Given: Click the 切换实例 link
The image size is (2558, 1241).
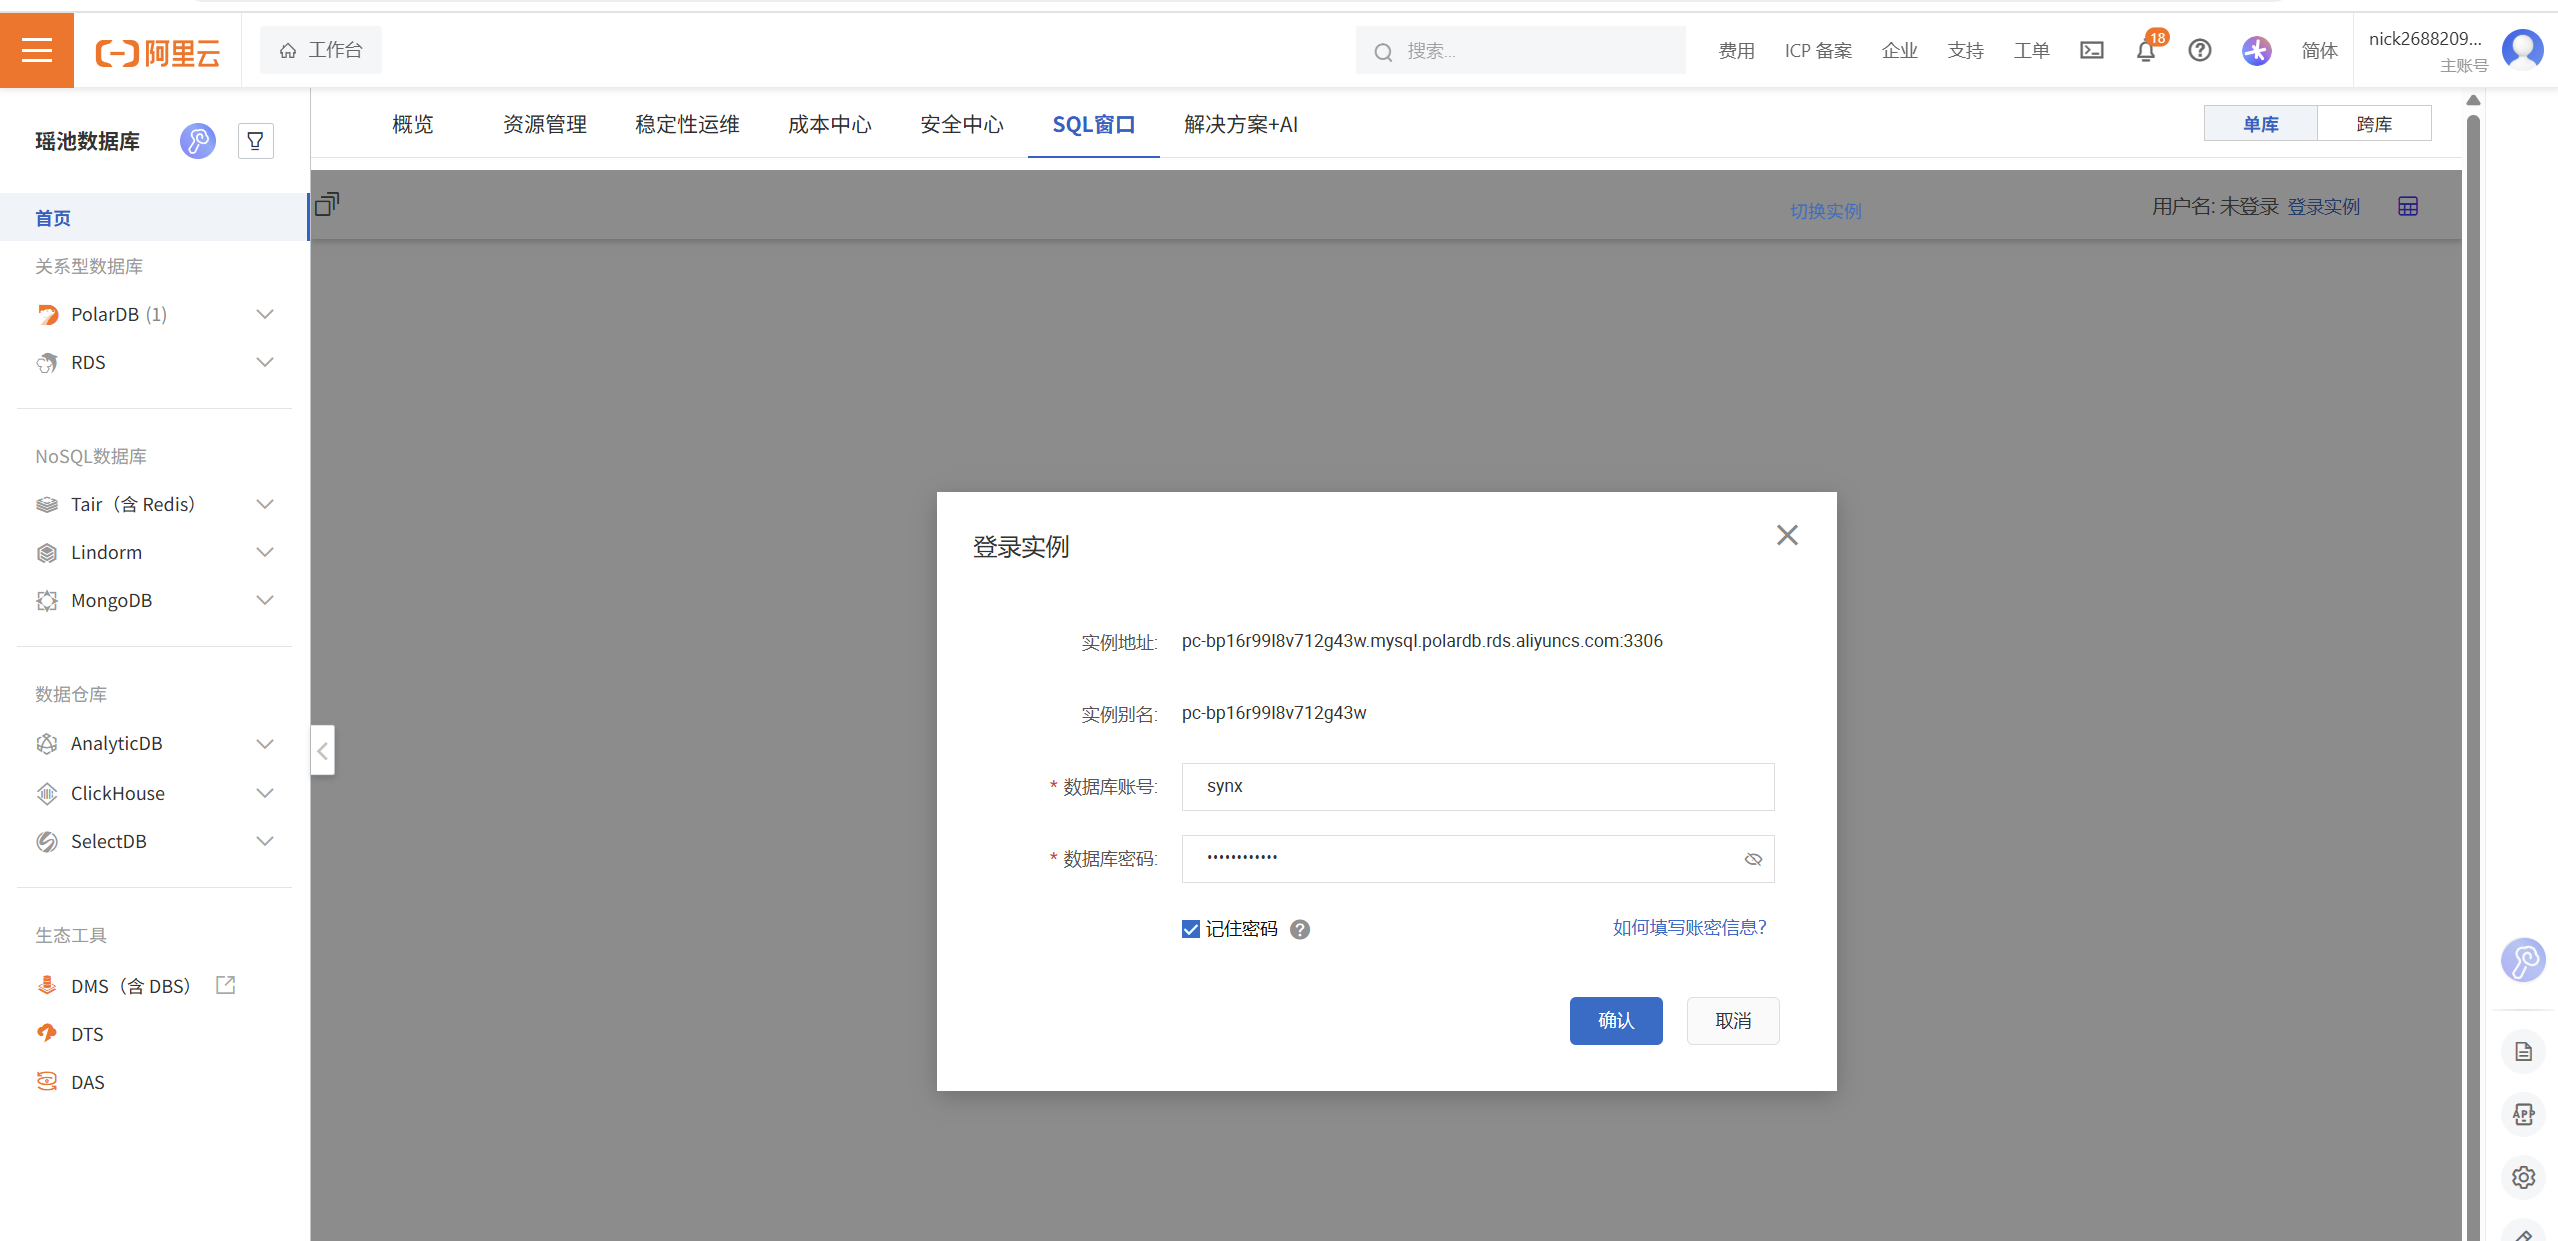Looking at the screenshot, I should pyautogui.click(x=1826, y=211).
